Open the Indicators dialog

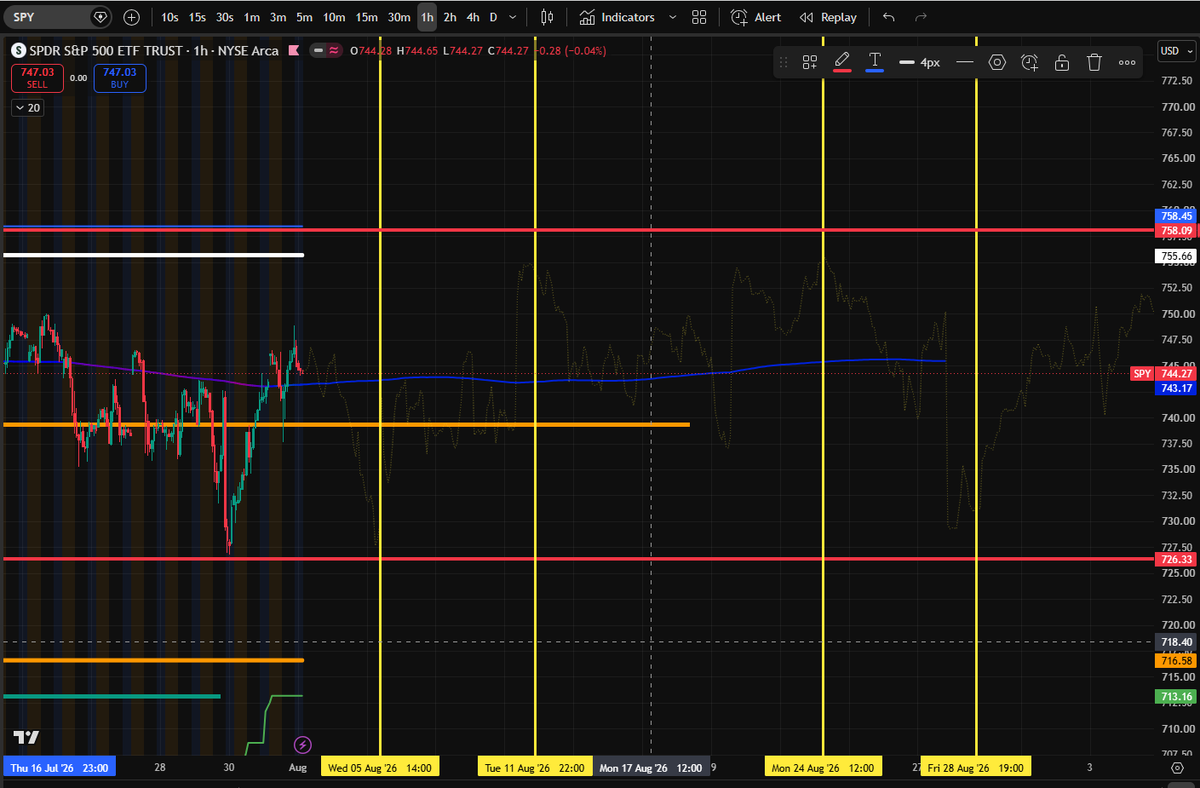click(617, 17)
